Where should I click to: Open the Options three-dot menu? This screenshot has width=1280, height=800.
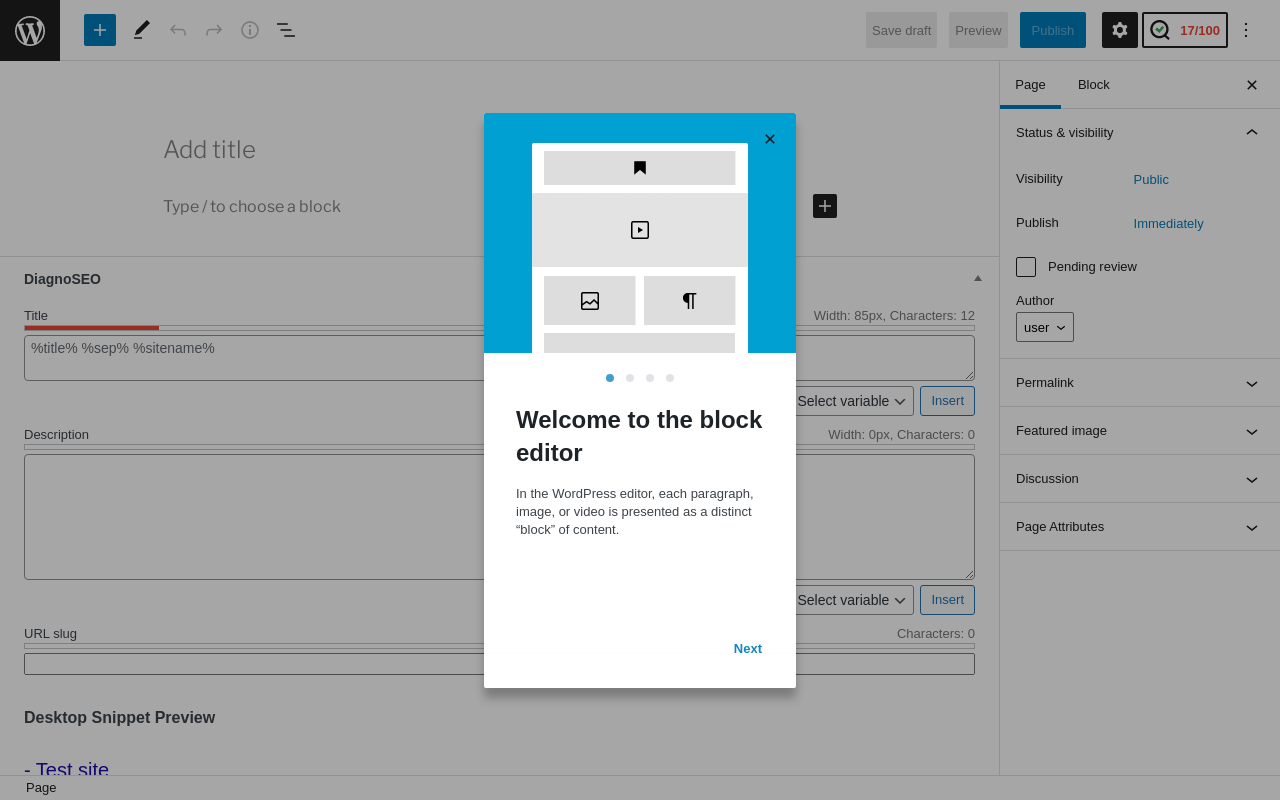coord(1246,30)
